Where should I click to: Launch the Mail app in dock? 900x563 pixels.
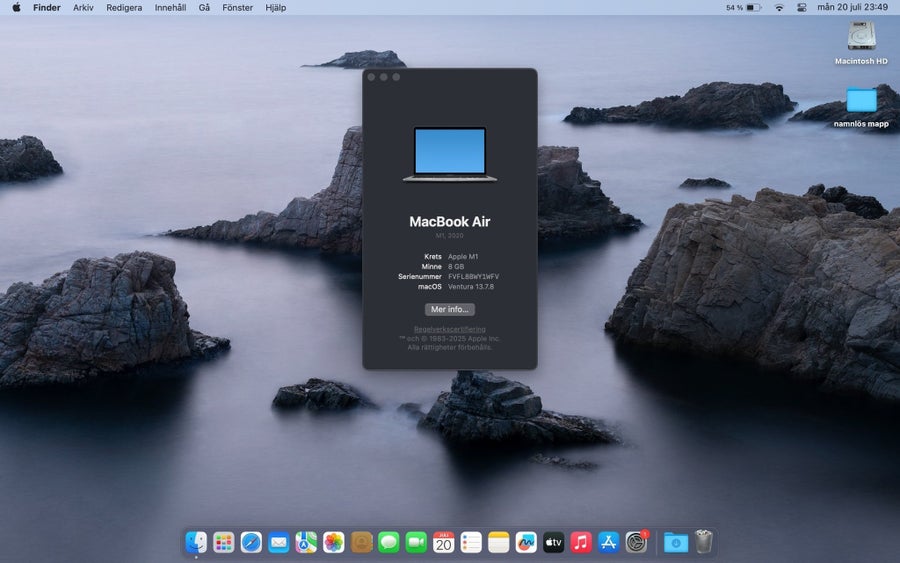coord(278,542)
